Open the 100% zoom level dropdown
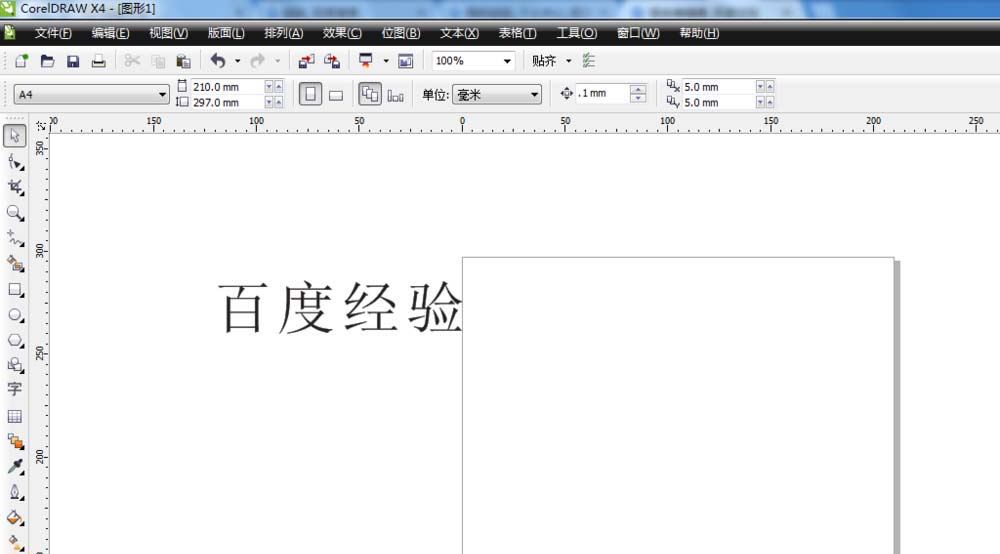This screenshot has width=1000, height=554. pos(507,61)
